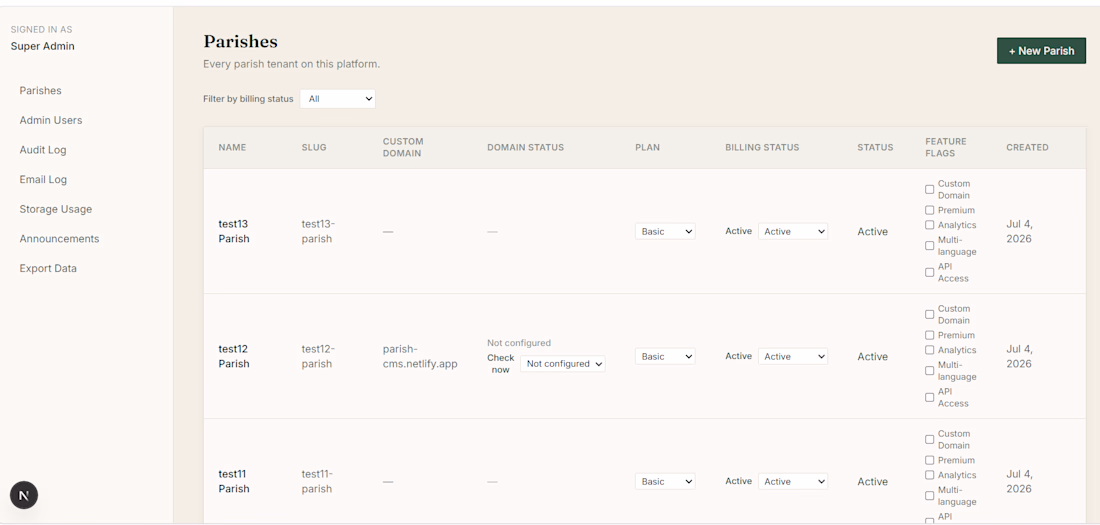Open billing status dropdown for test12 Parish
The width and height of the screenshot is (1100, 525).
tap(793, 357)
